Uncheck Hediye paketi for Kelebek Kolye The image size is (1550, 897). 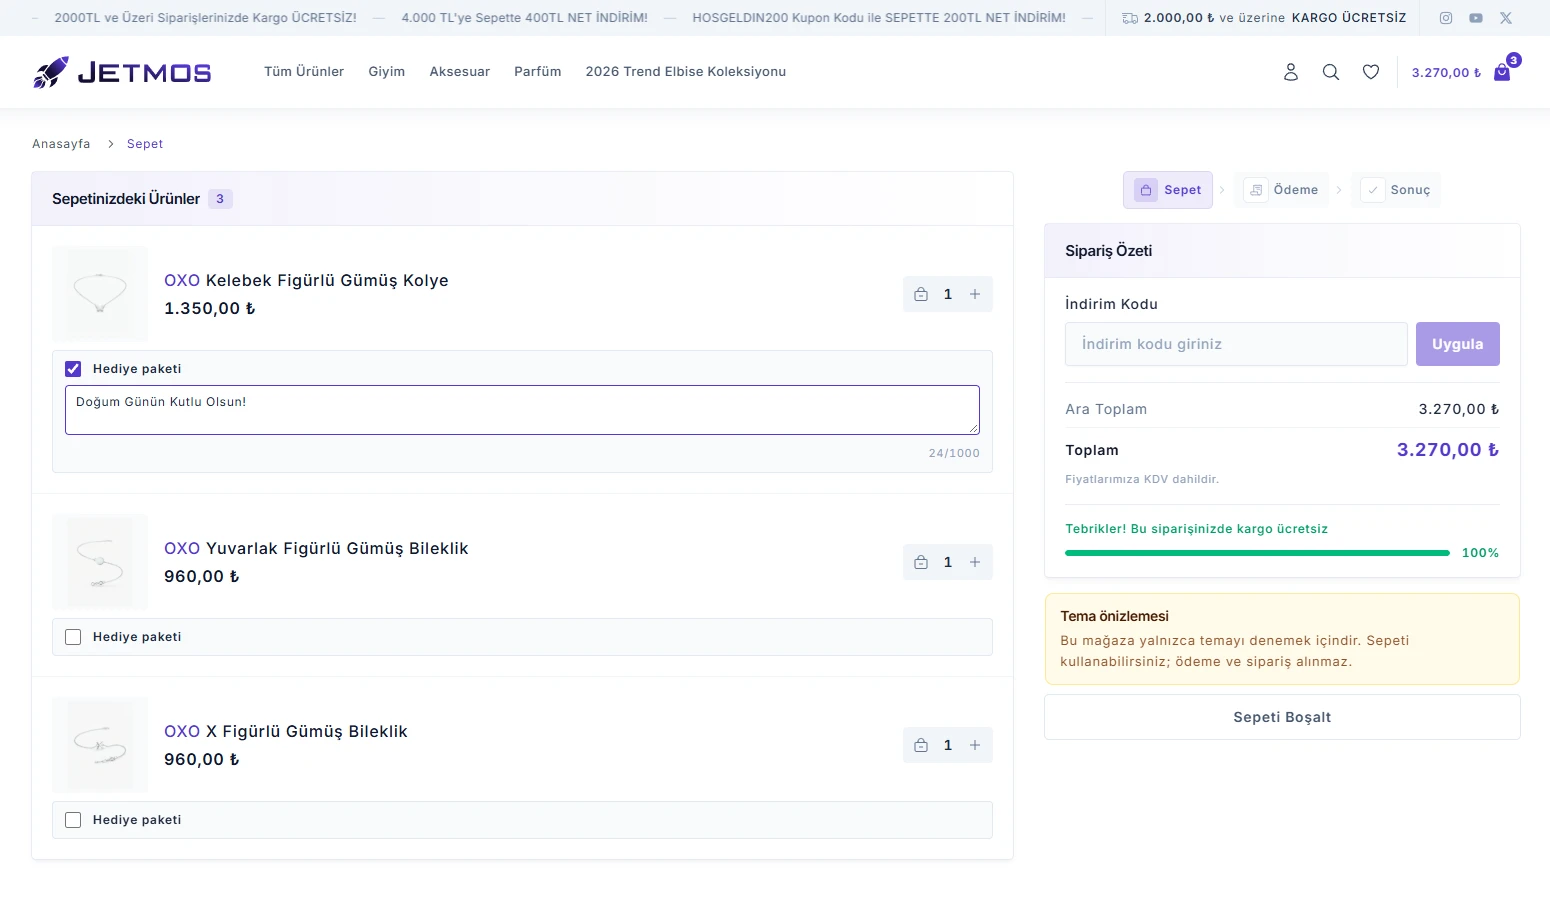point(73,369)
